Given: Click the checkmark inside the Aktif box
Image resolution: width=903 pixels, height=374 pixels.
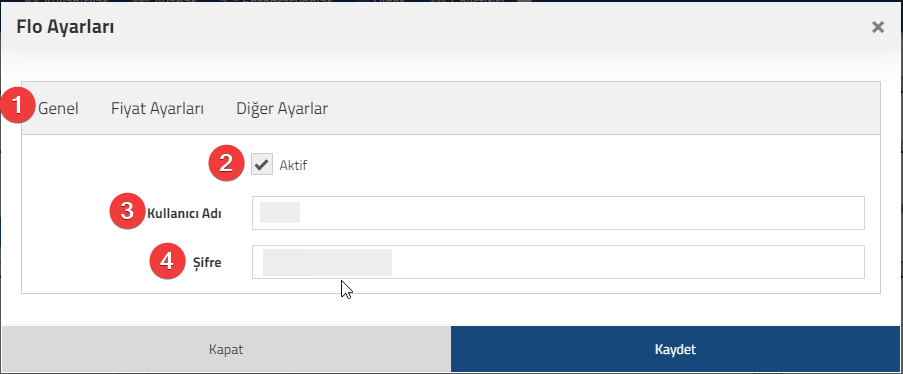Looking at the screenshot, I should click(262, 165).
